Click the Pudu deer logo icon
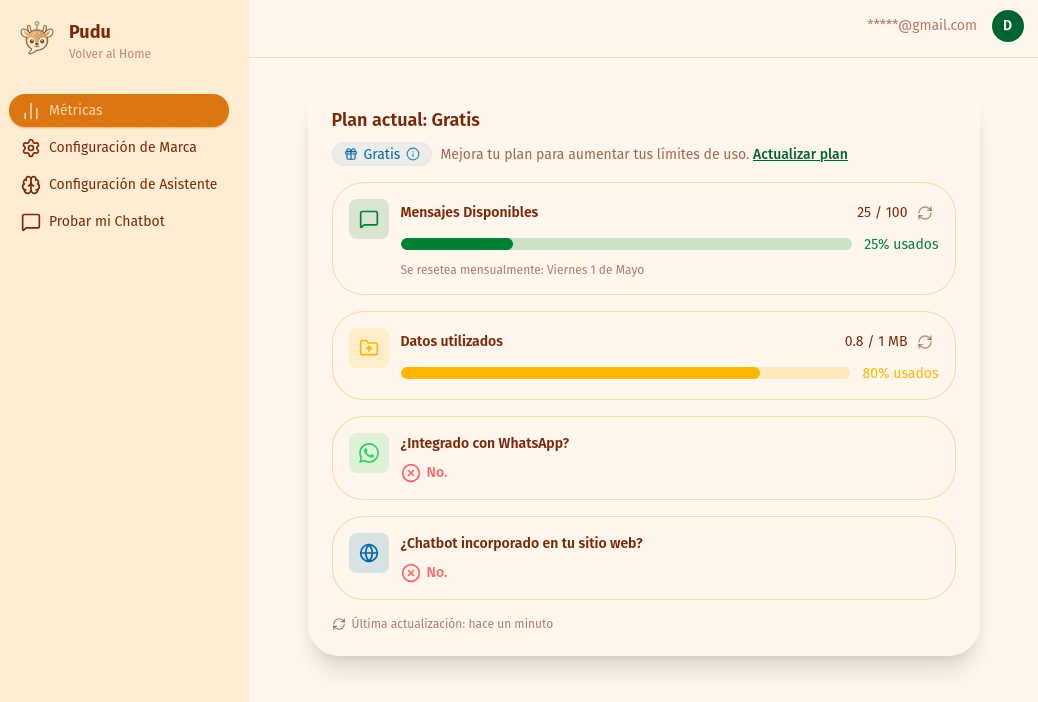 coord(37,38)
